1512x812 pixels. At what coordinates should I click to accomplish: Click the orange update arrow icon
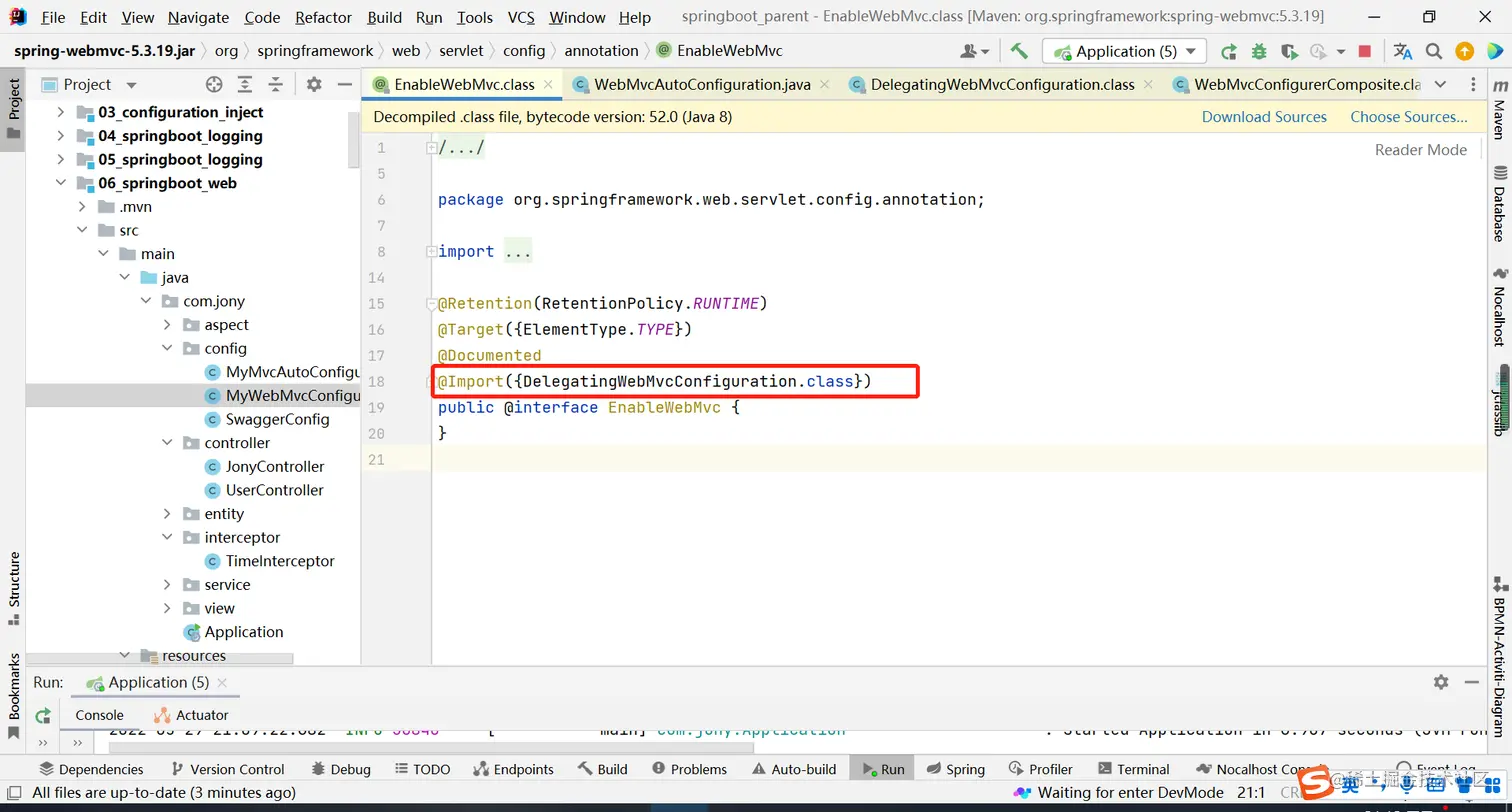click(1464, 51)
